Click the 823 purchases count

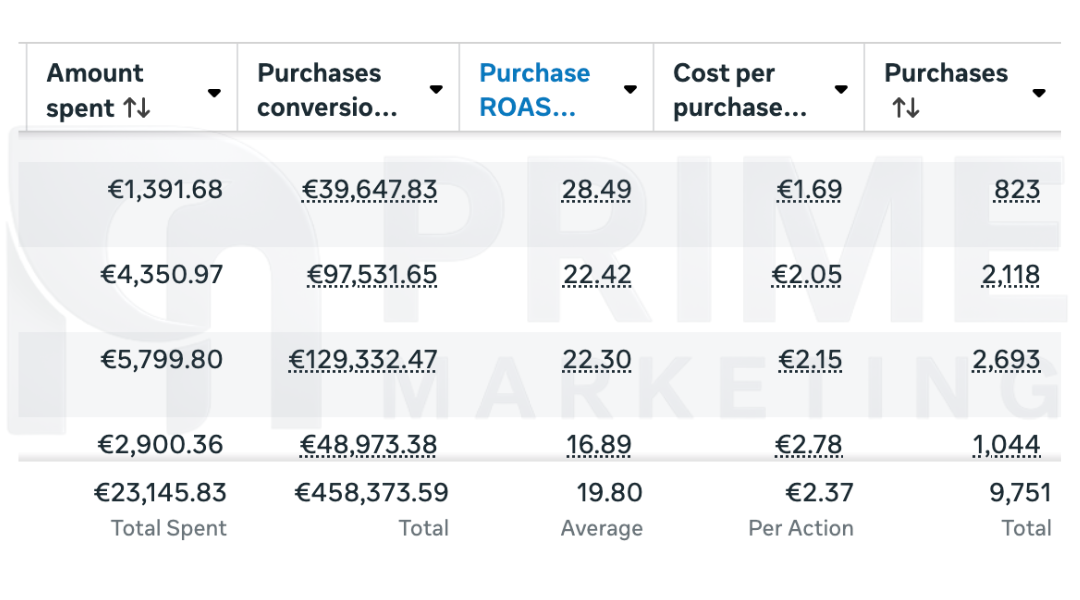[x=1016, y=190]
